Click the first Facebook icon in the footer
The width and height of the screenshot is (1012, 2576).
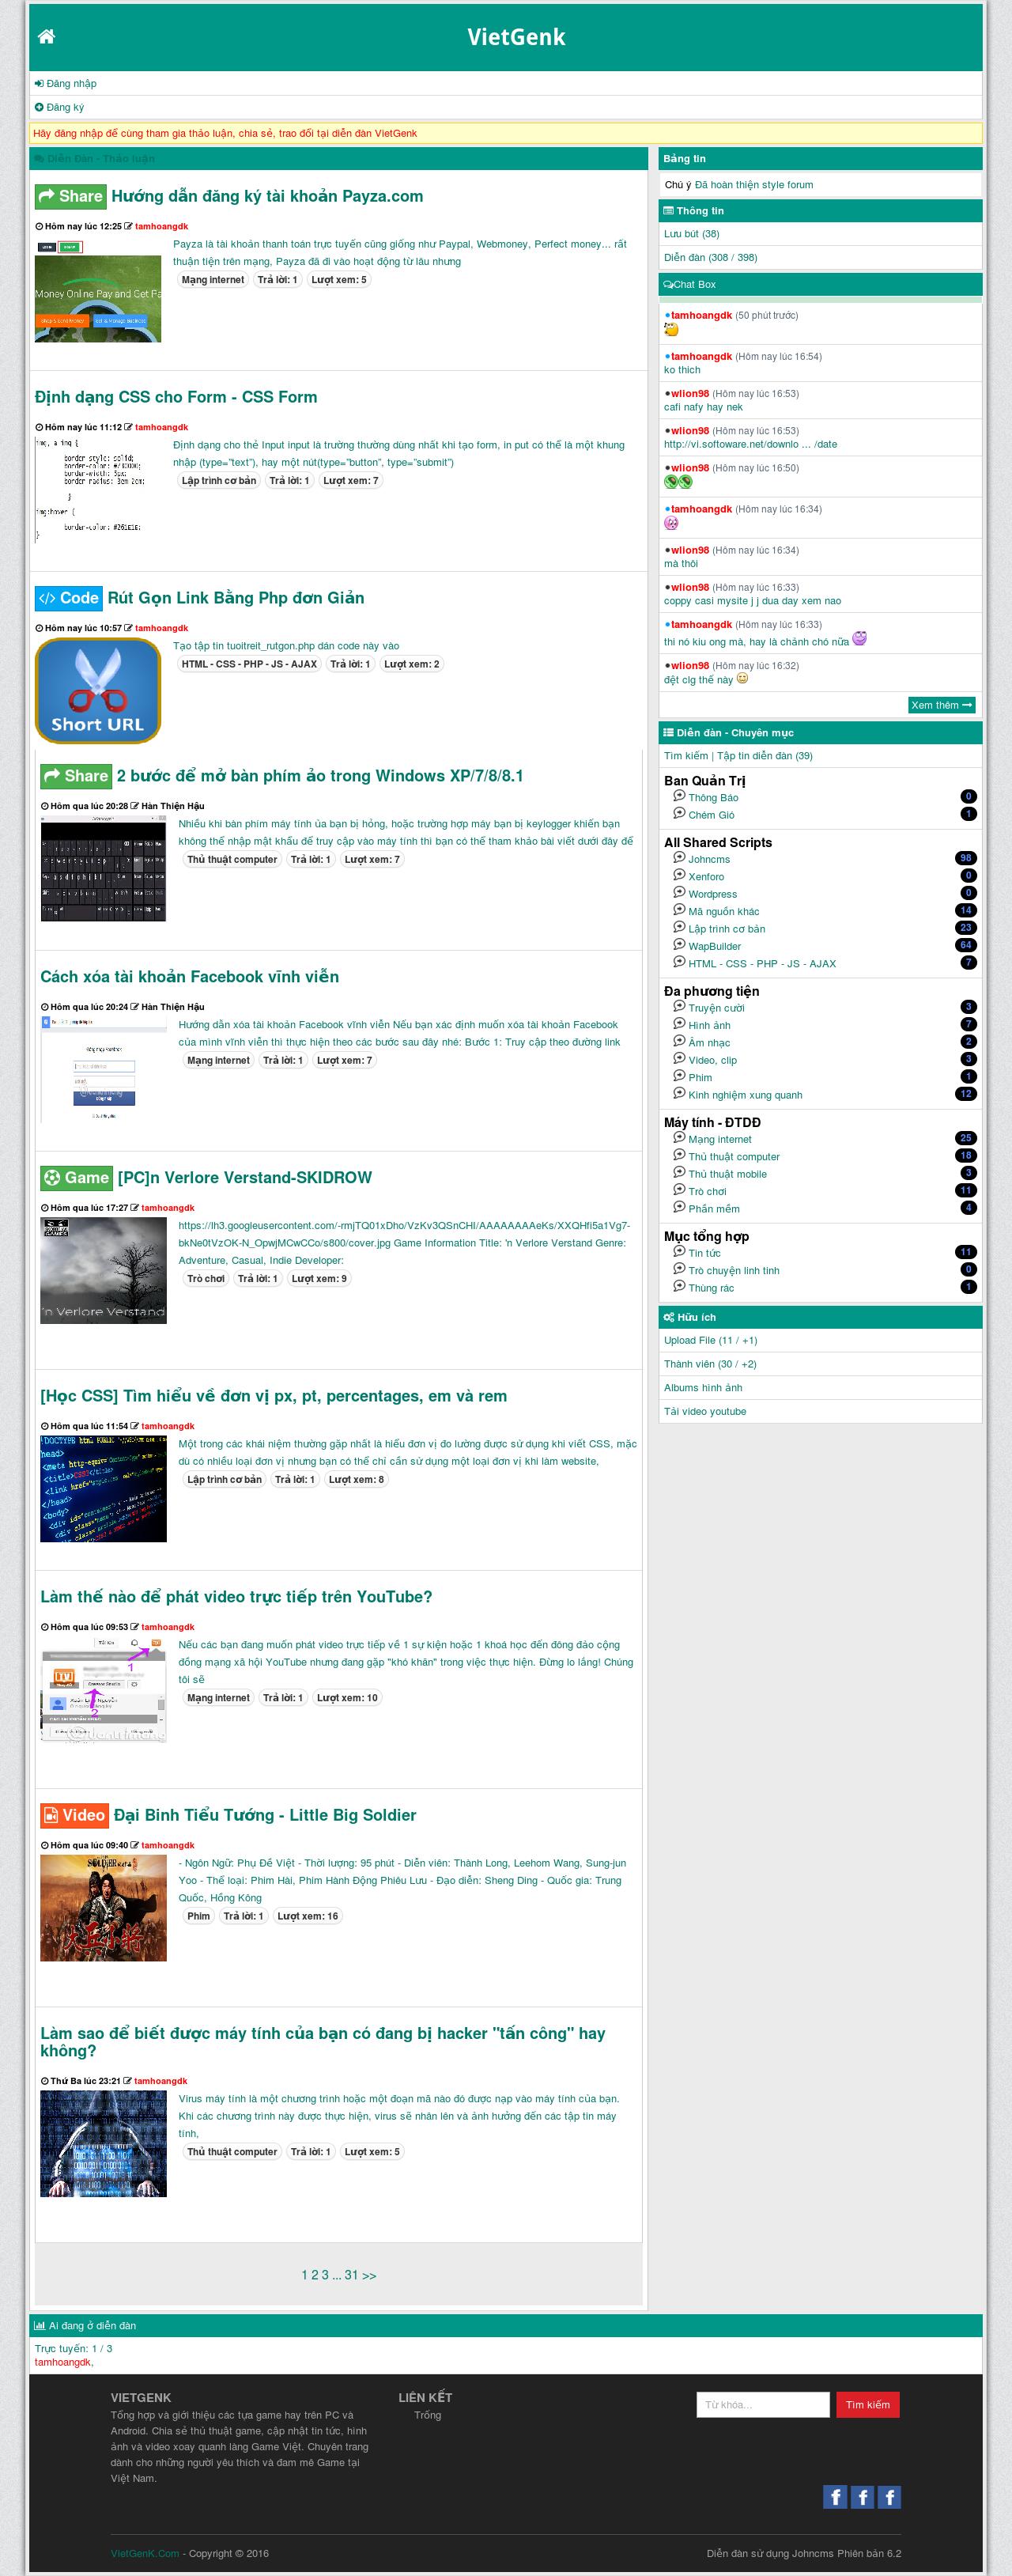click(834, 2496)
